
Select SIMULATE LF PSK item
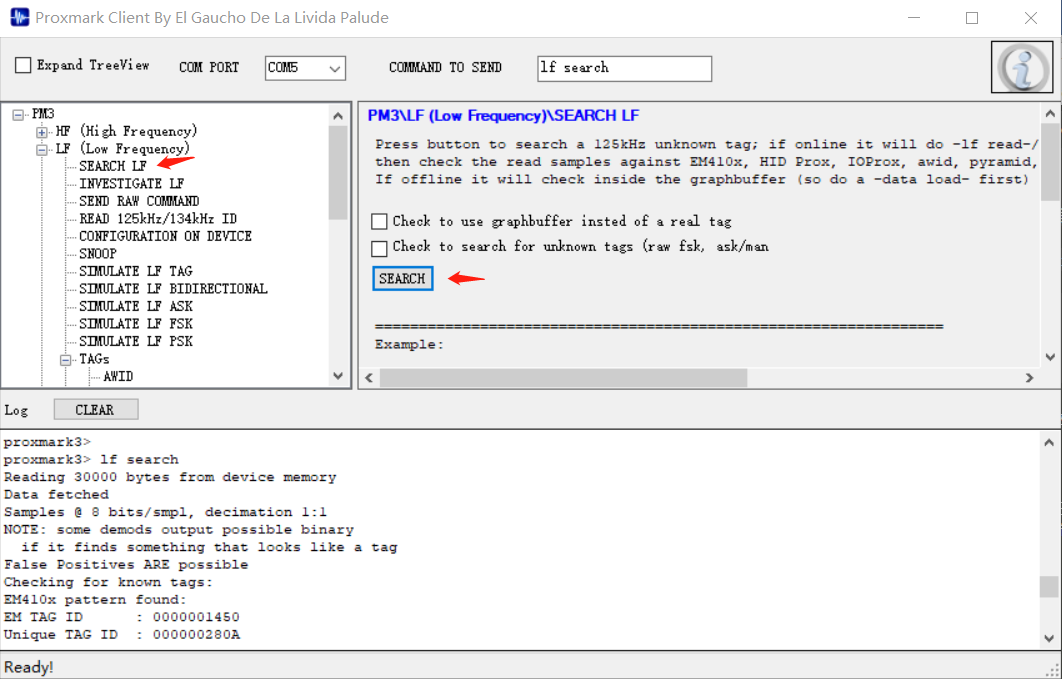point(135,341)
